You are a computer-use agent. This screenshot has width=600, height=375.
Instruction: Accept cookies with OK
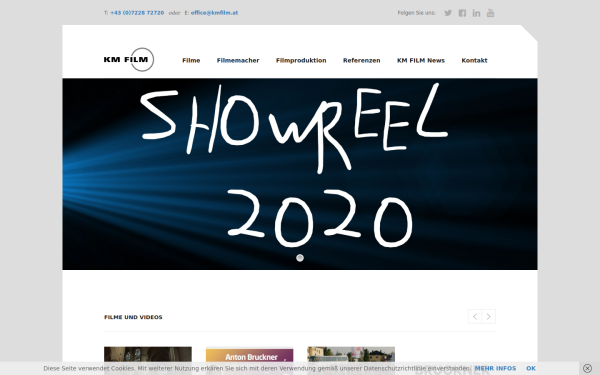click(531, 368)
